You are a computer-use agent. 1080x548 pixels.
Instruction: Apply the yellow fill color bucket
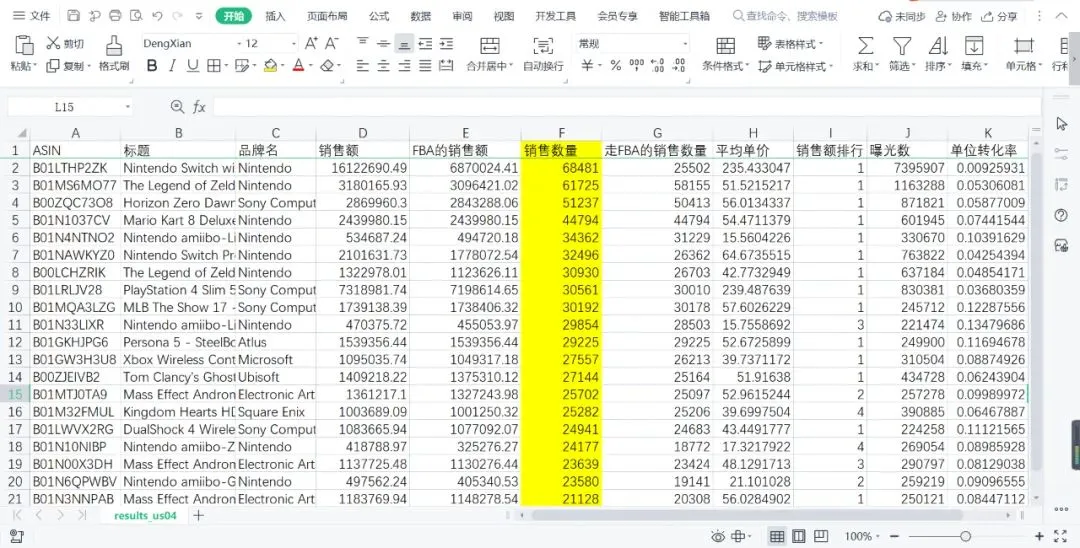coord(270,65)
